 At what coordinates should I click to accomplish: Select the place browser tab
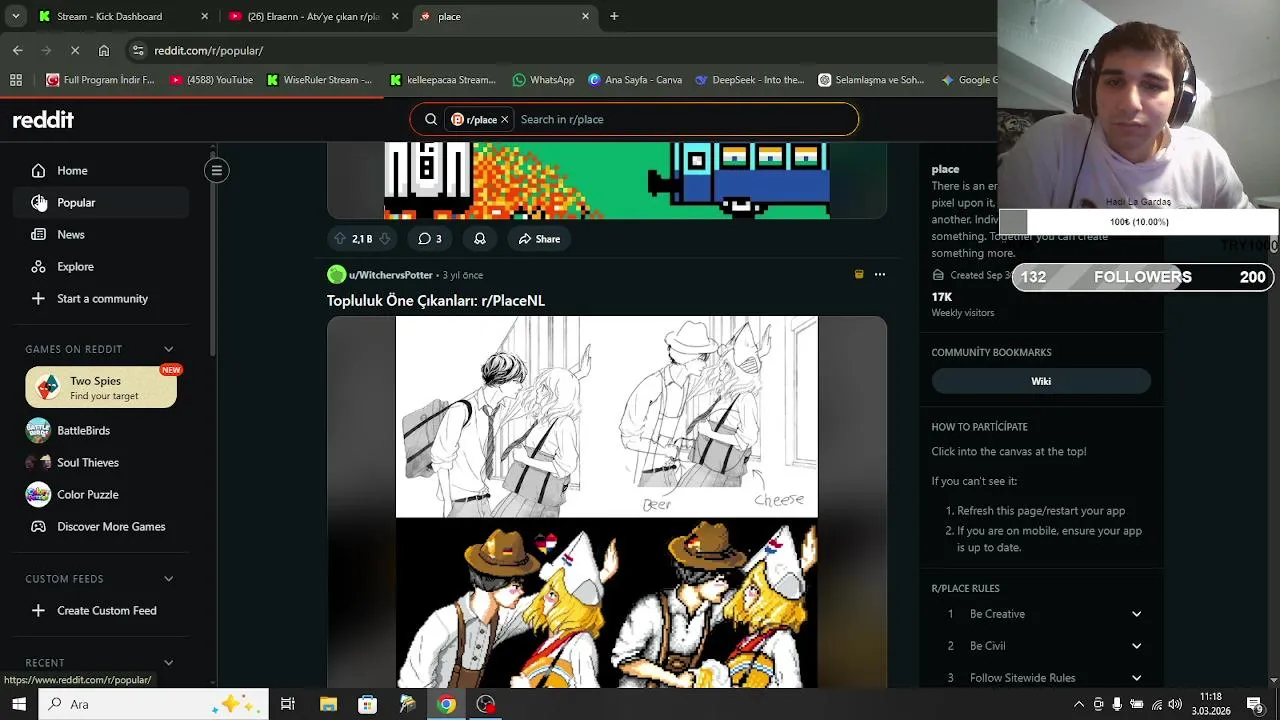504,17
